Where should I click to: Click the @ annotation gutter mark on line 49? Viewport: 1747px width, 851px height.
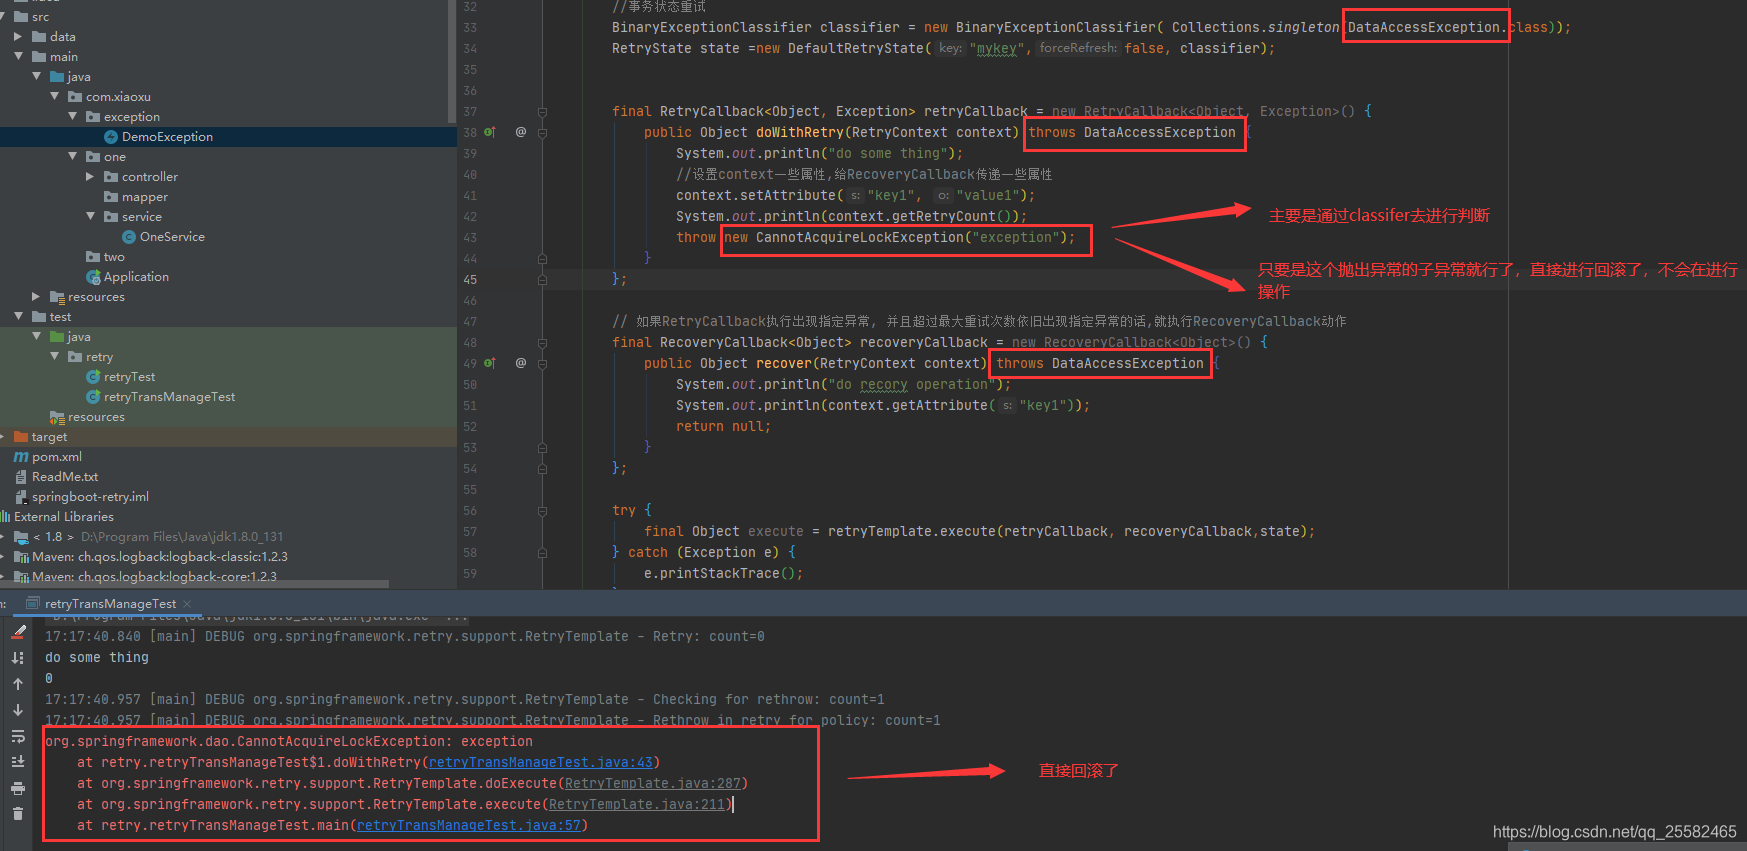521,363
